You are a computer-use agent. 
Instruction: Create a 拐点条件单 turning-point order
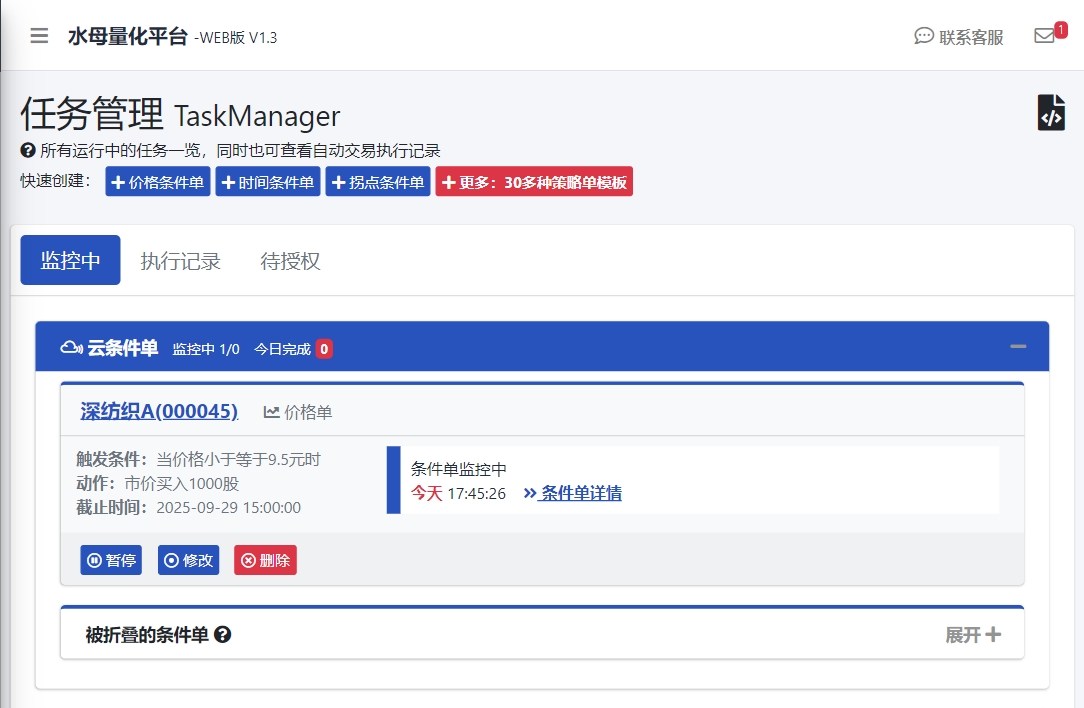coord(378,183)
